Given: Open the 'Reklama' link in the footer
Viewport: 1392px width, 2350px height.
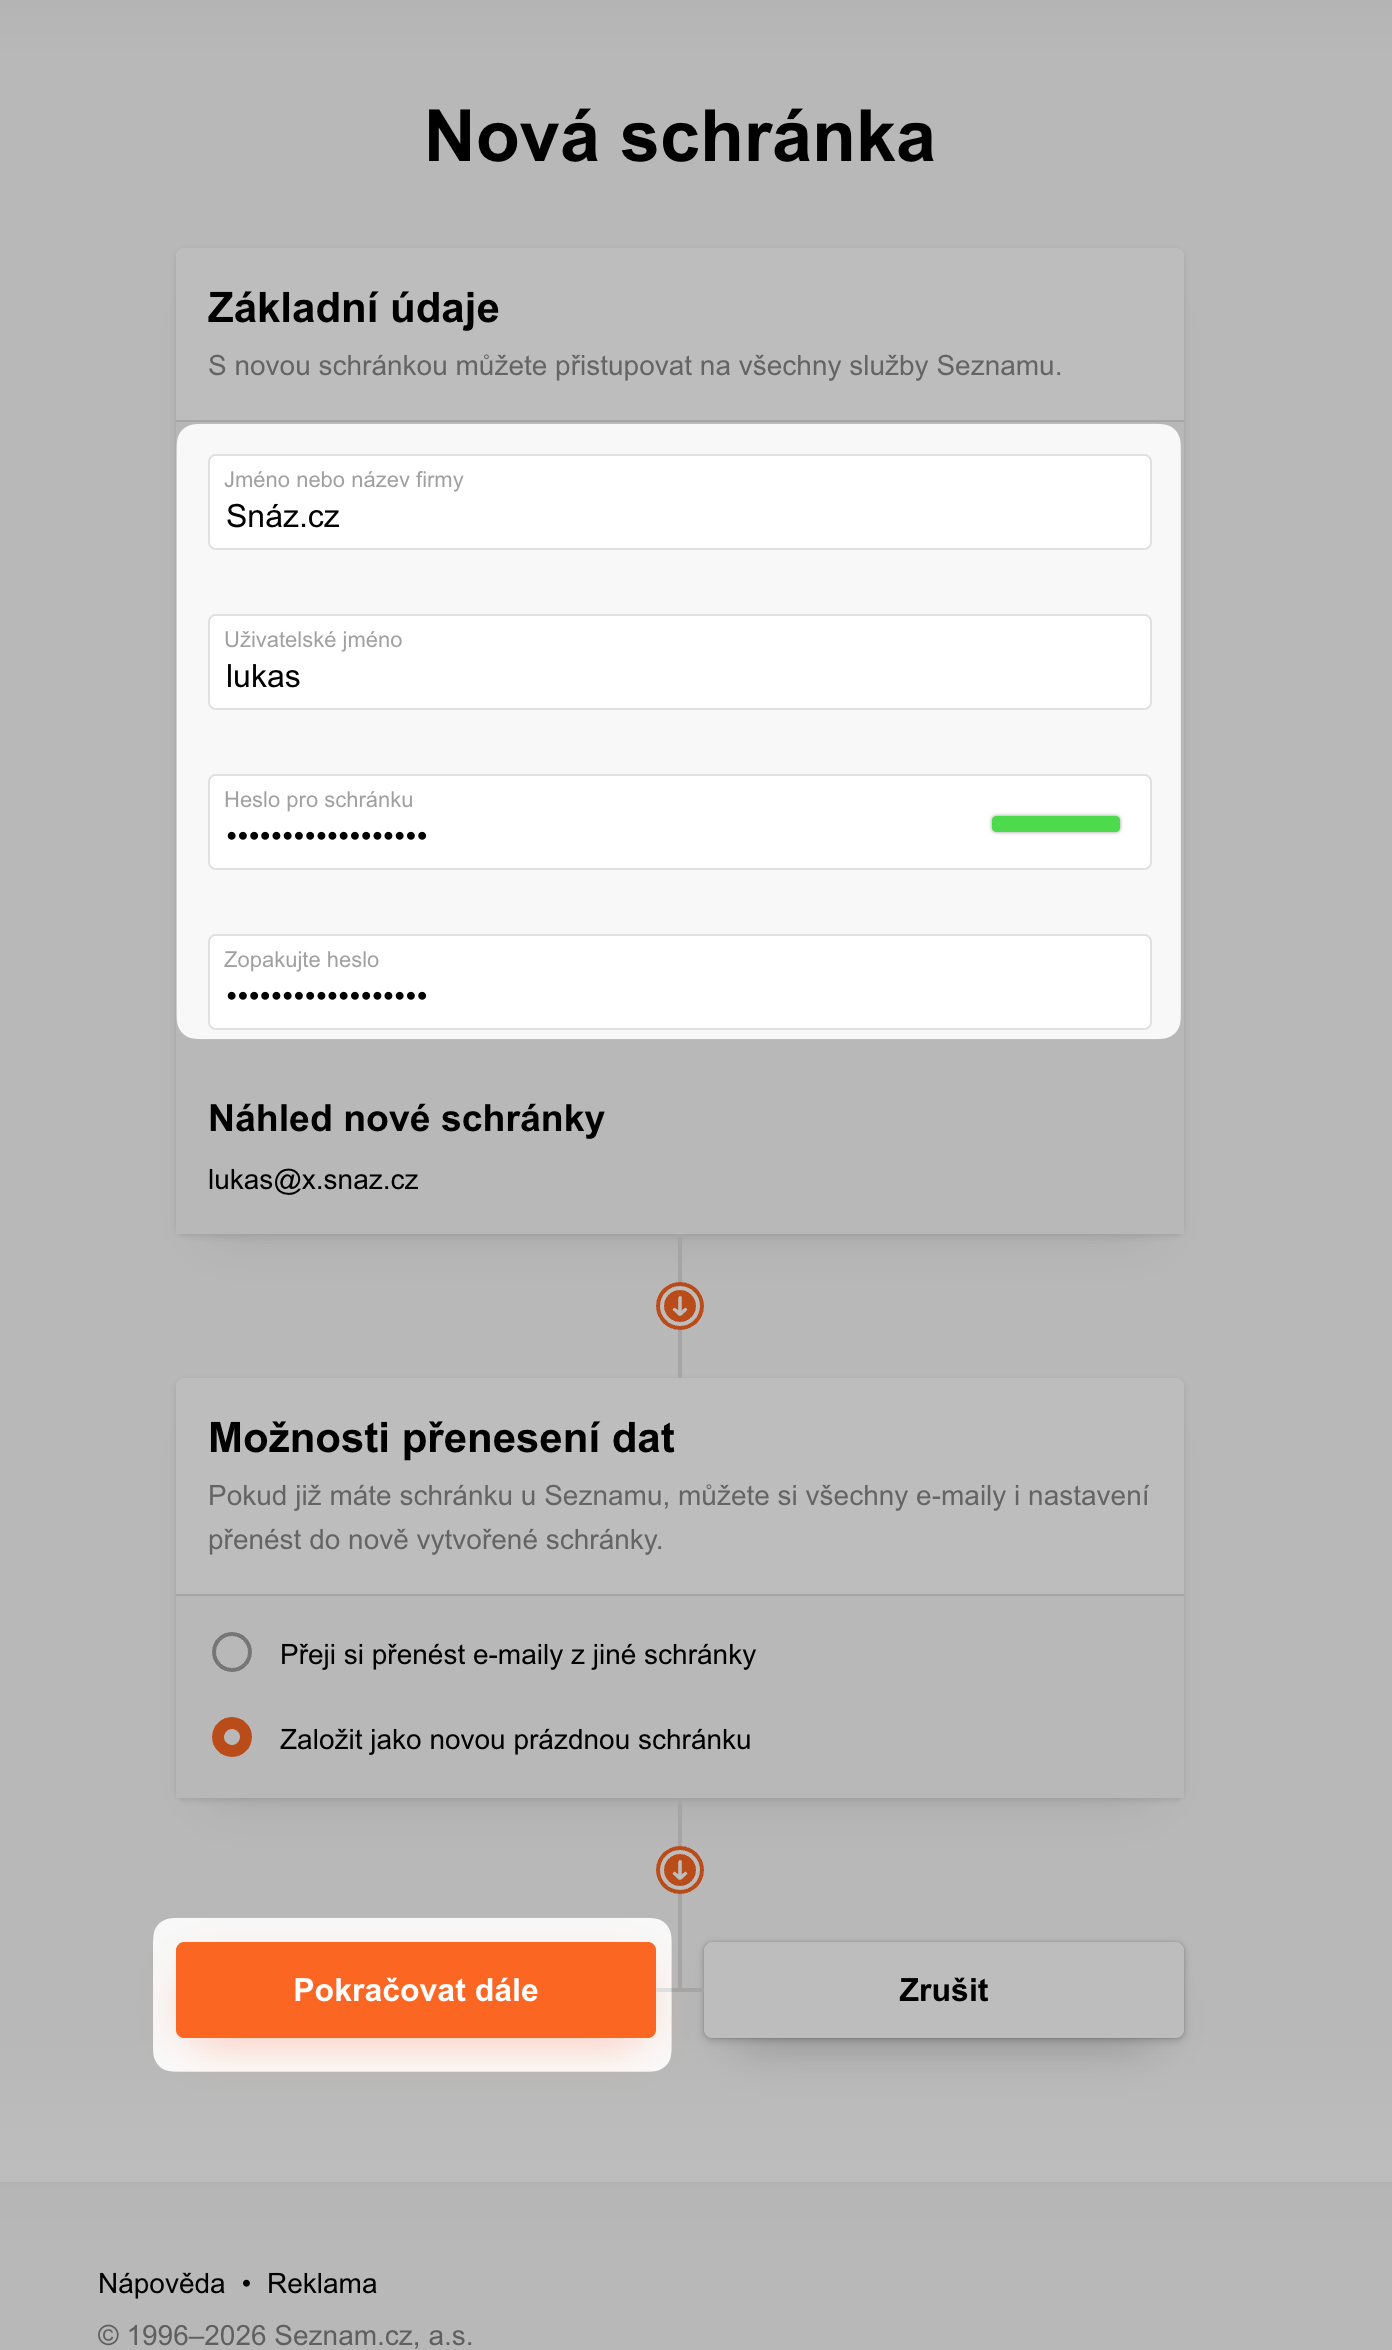Looking at the screenshot, I should coord(322,2284).
